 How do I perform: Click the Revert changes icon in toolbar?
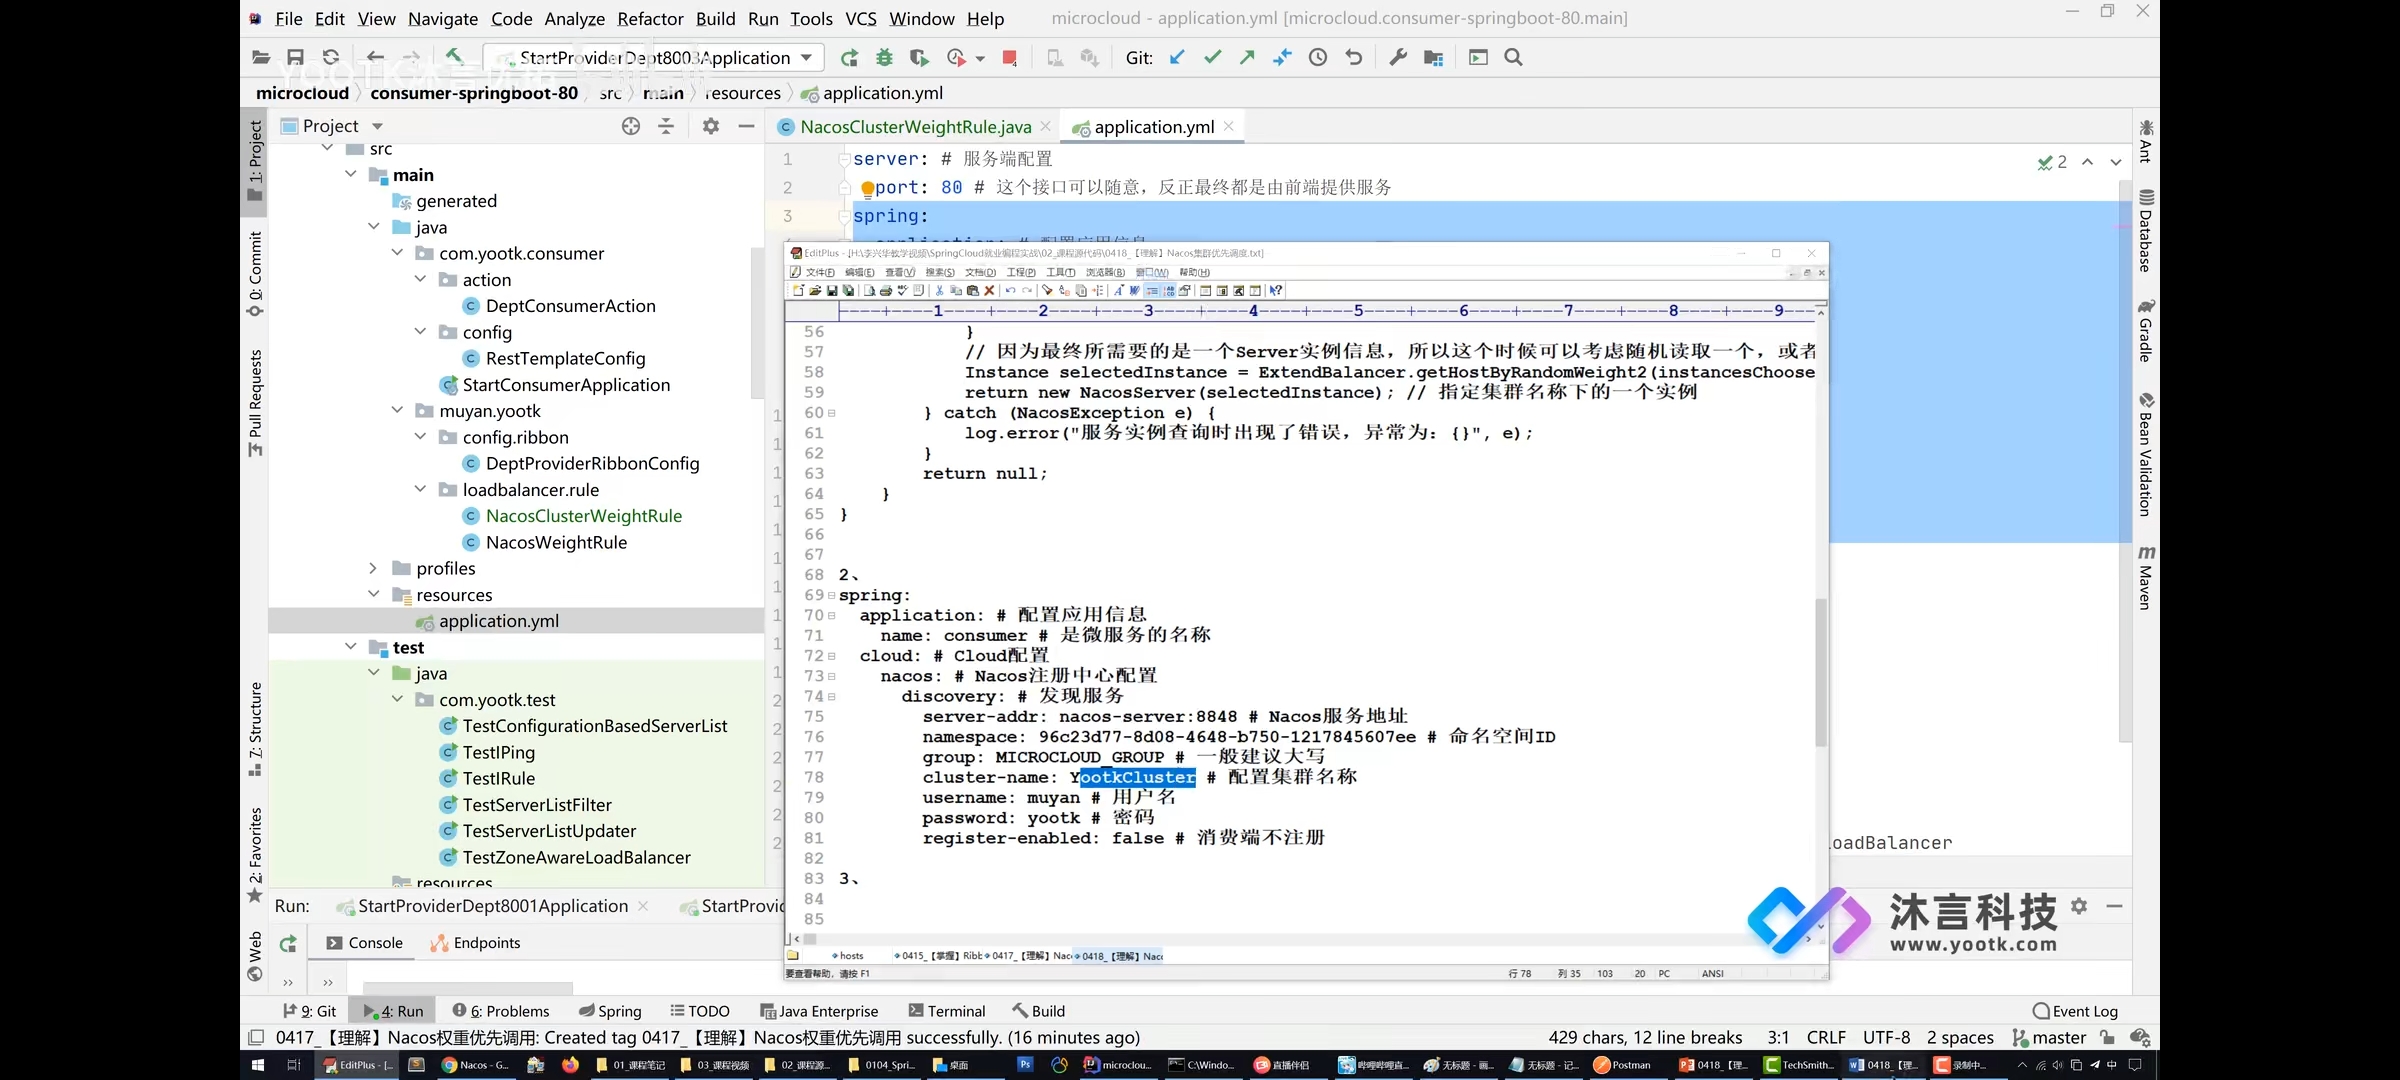coord(1352,57)
